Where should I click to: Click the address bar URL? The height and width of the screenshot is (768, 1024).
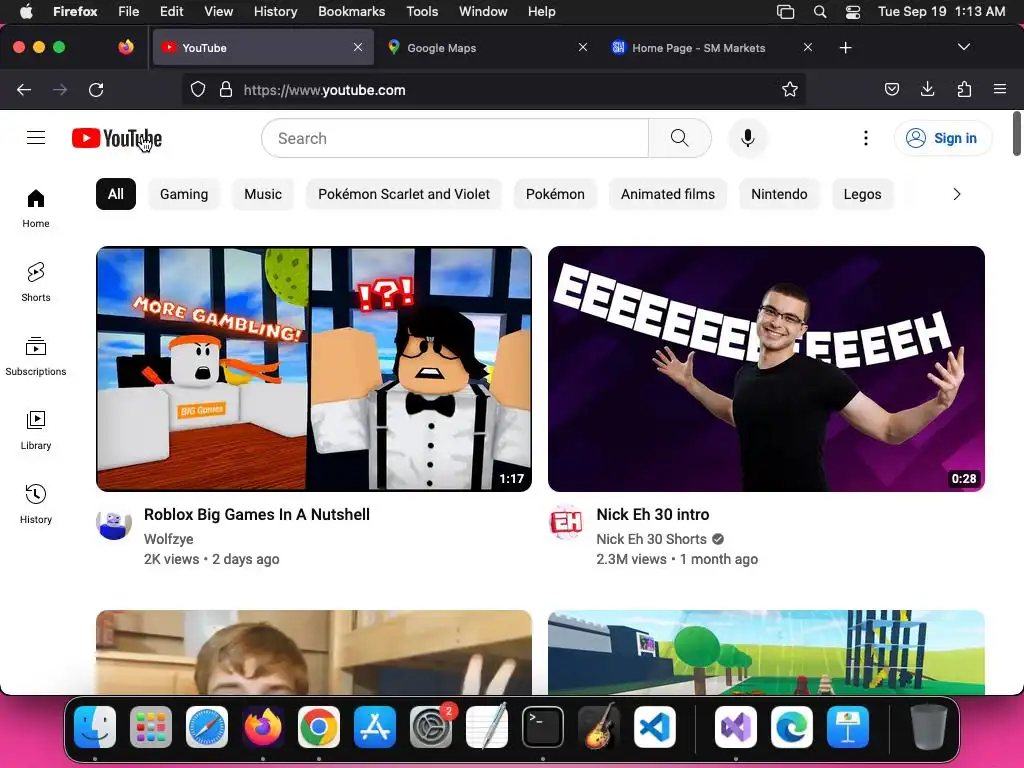coord(325,90)
